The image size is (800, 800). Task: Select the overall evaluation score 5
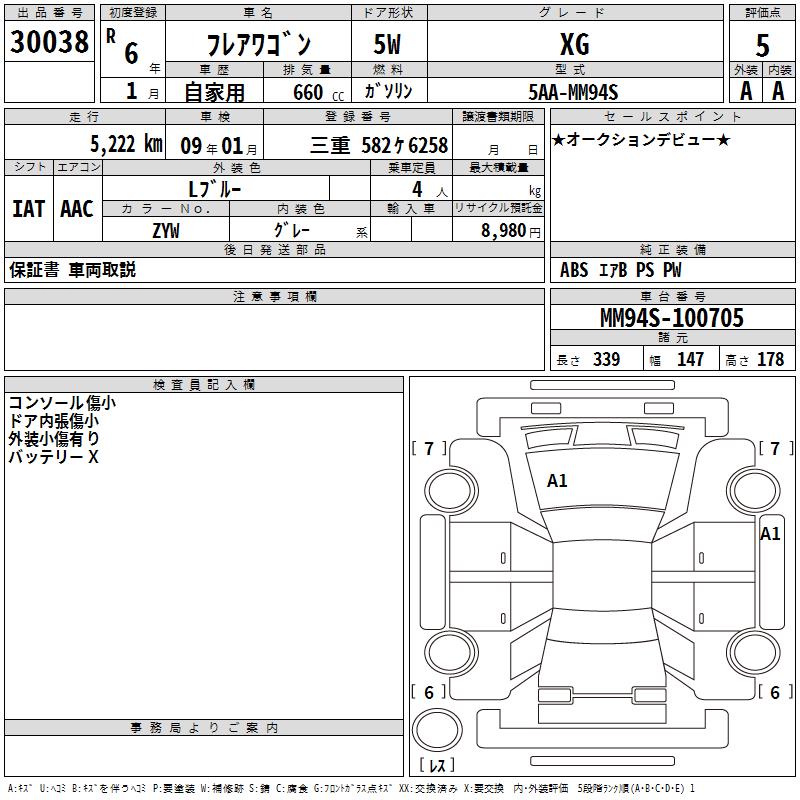pos(762,45)
